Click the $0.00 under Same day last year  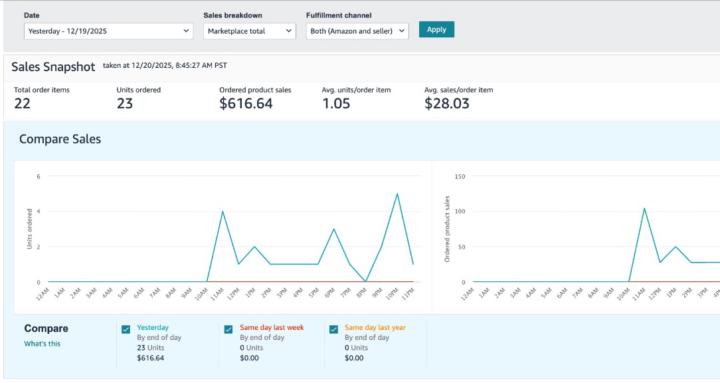click(x=354, y=358)
